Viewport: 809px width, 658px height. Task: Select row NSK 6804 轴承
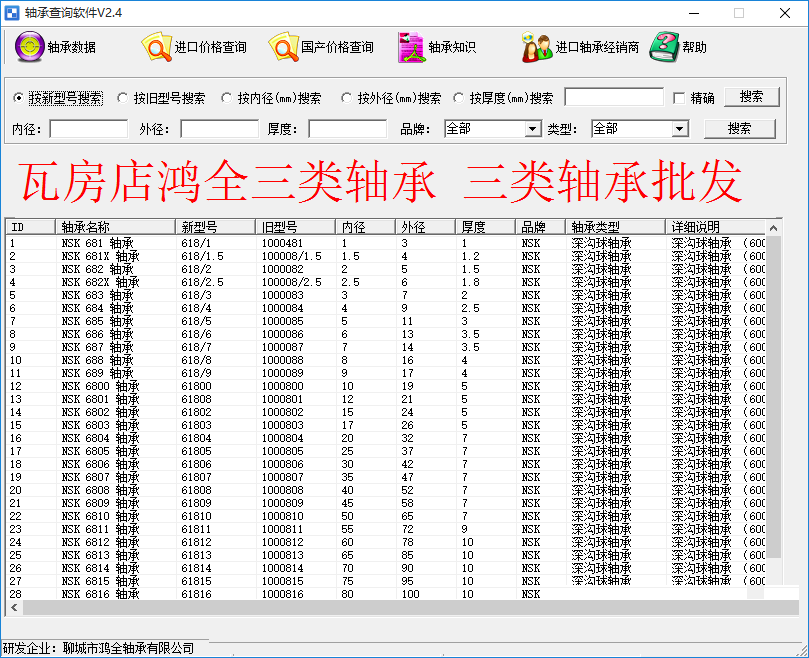tap(386, 438)
